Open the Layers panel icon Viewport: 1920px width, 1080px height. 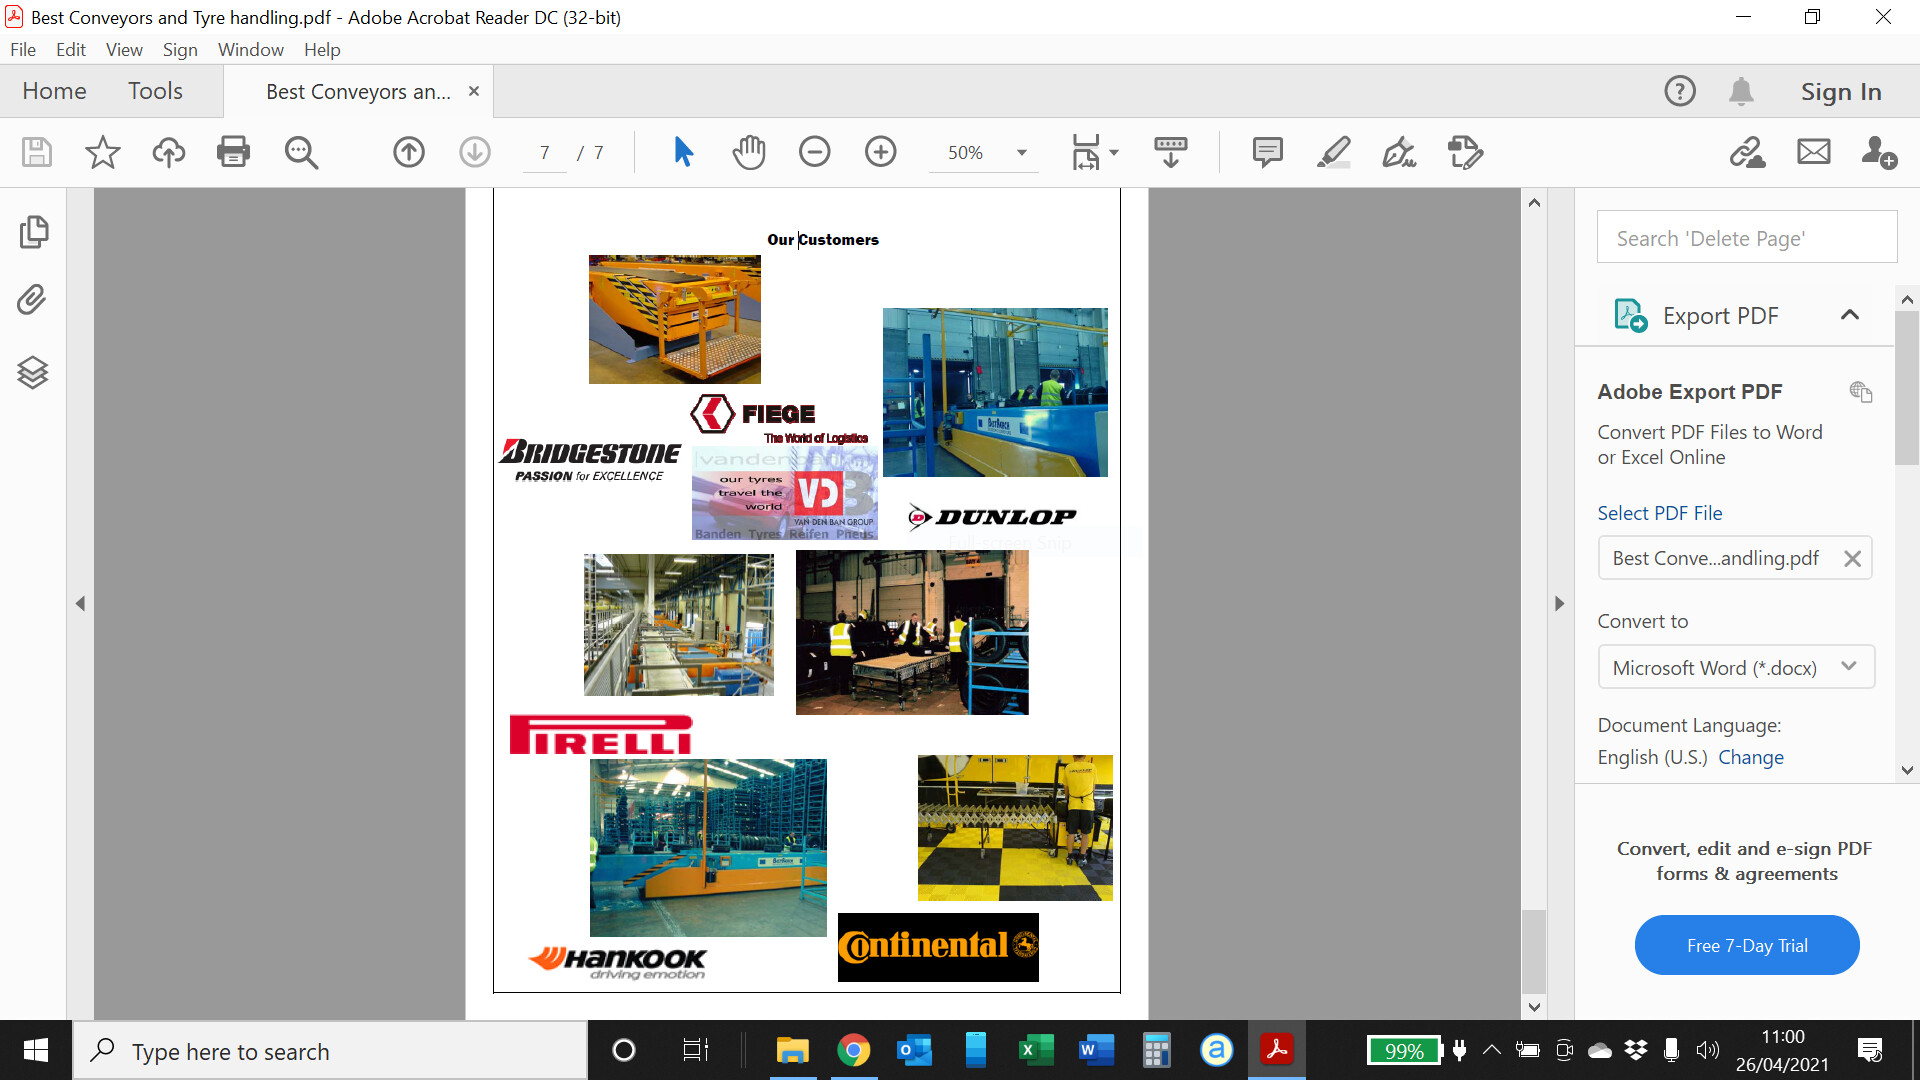(x=33, y=372)
